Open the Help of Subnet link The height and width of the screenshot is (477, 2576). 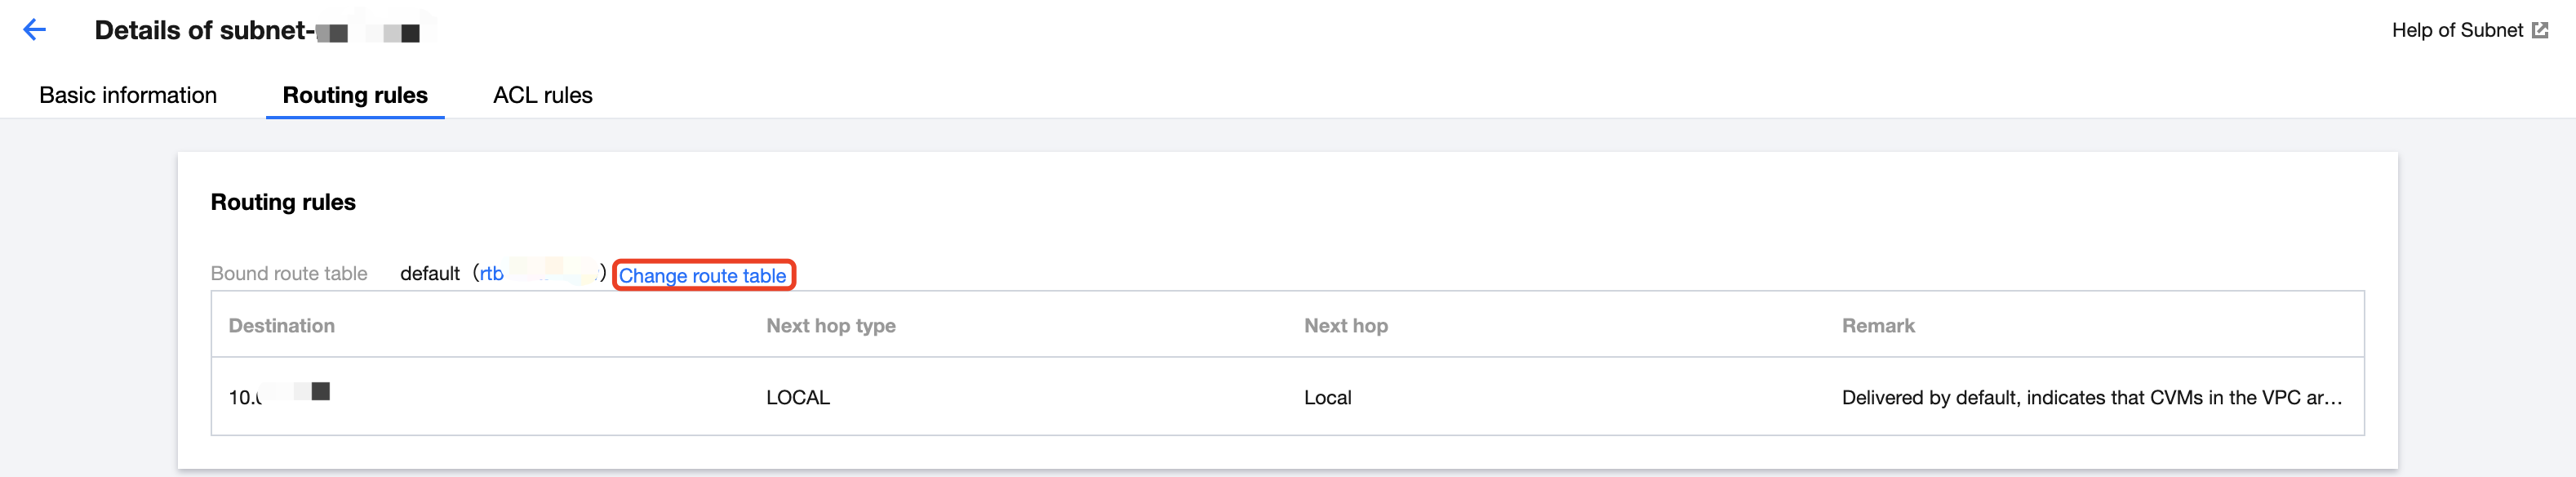coord(2457,30)
